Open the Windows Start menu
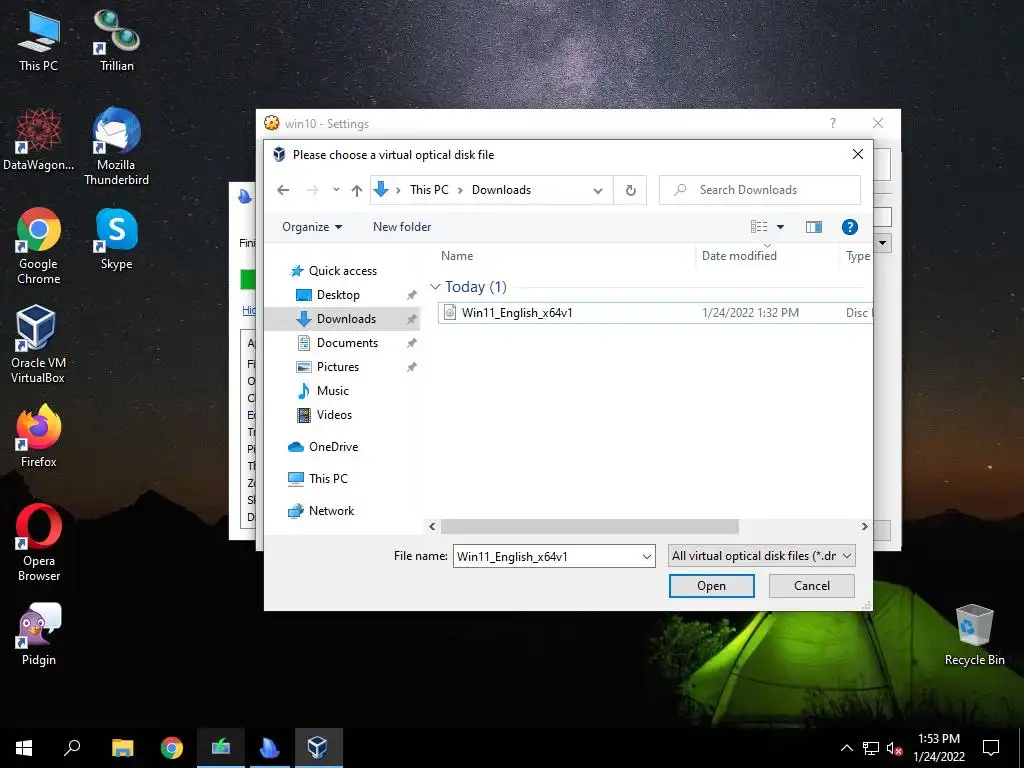This screenshot has width=1024, height=768. 24,748
